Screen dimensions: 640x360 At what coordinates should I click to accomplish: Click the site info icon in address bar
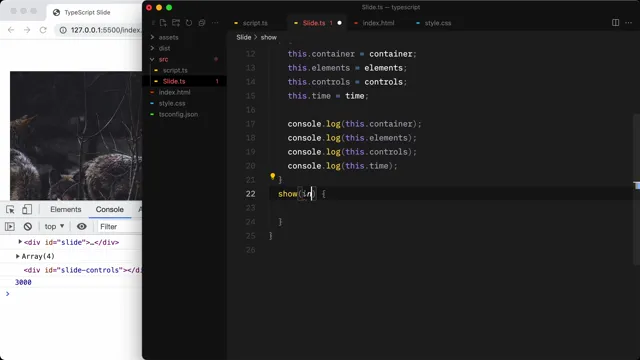tap(63, 30)
